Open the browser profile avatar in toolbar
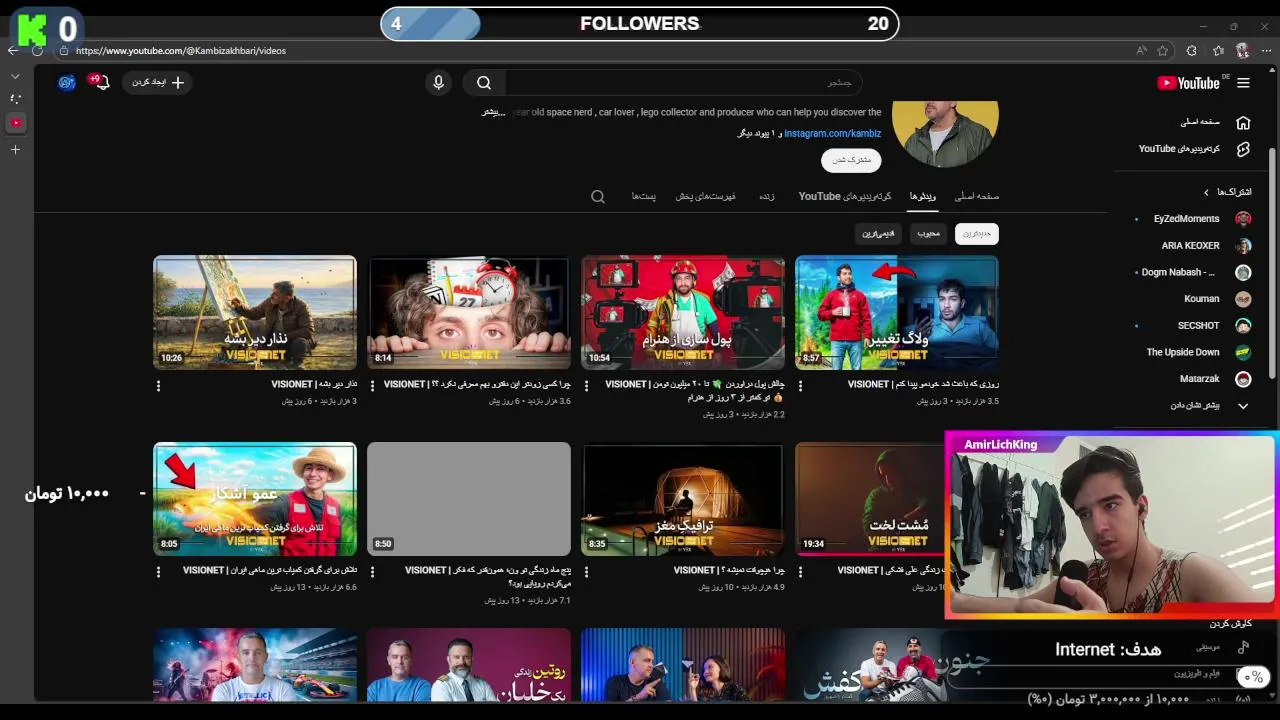The height and width of the screenshot is (720, 1280). 1242,50
